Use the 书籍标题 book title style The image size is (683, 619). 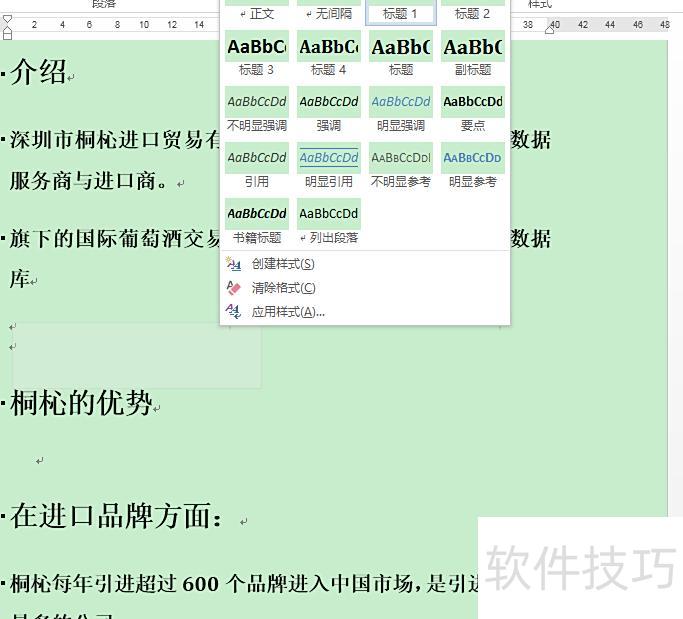(x=257, y=222)
